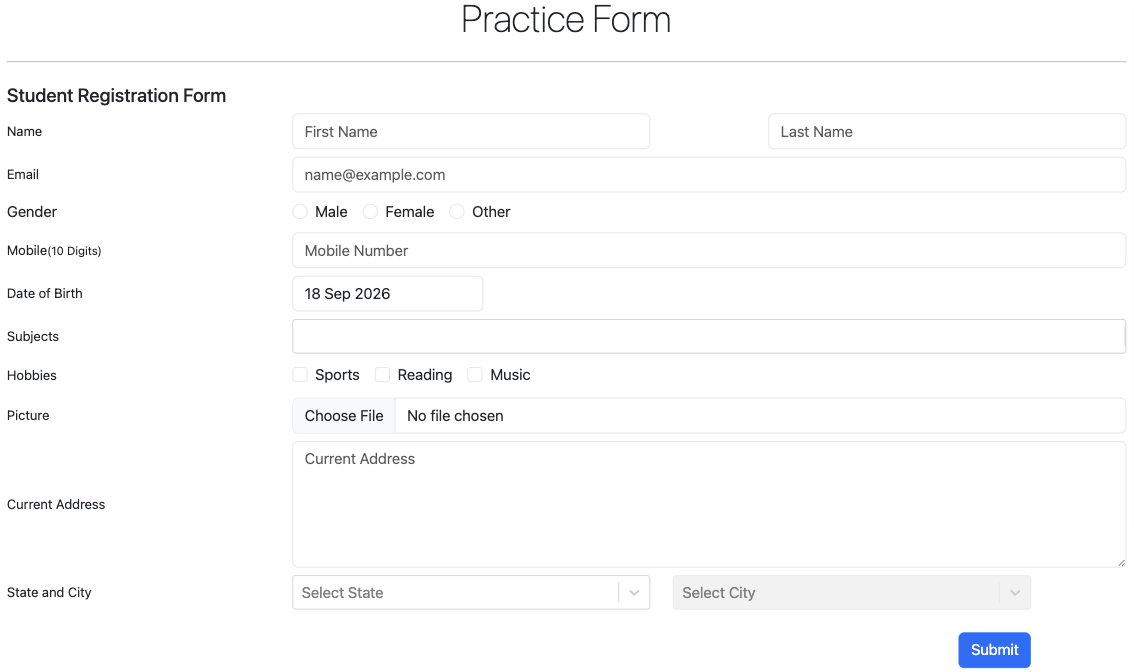Click the Mobile Number input field
Viewport: 1134px width, 672px height.
(x=709, y=250)
